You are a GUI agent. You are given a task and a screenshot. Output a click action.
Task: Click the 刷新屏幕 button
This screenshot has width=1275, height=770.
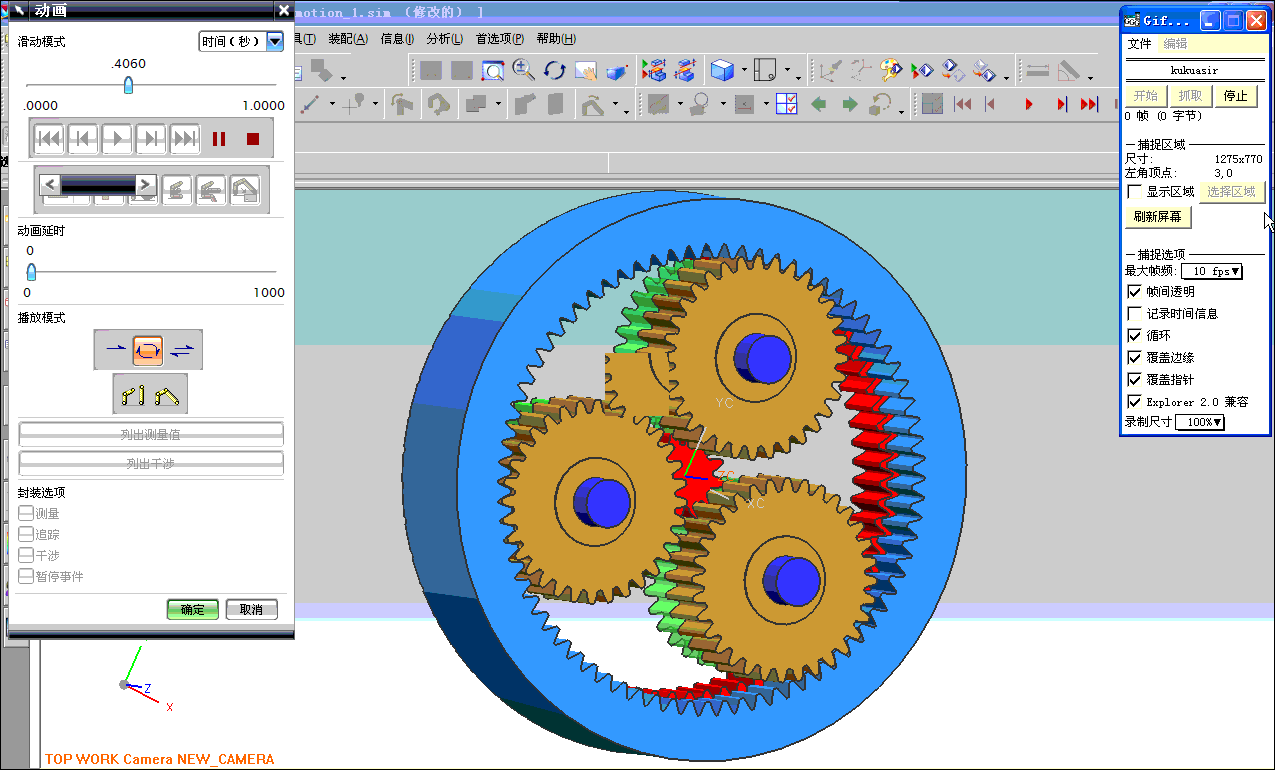1157,217
